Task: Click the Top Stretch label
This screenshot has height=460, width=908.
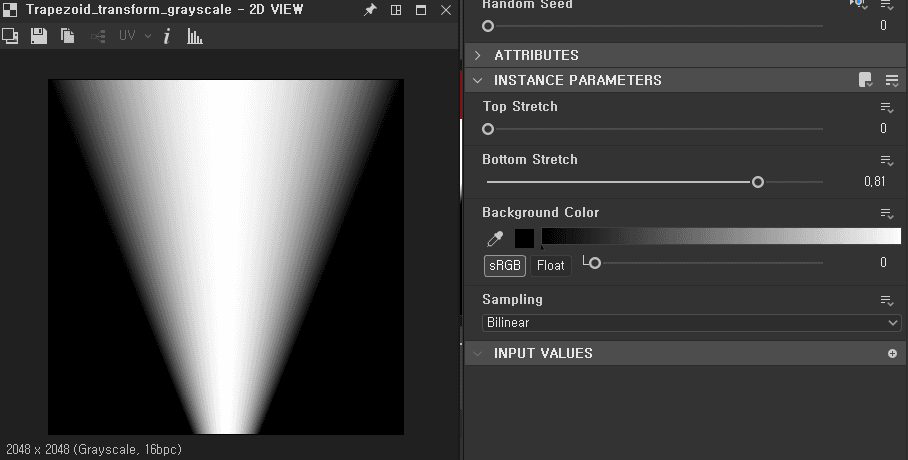Action: tap(520, 107)
